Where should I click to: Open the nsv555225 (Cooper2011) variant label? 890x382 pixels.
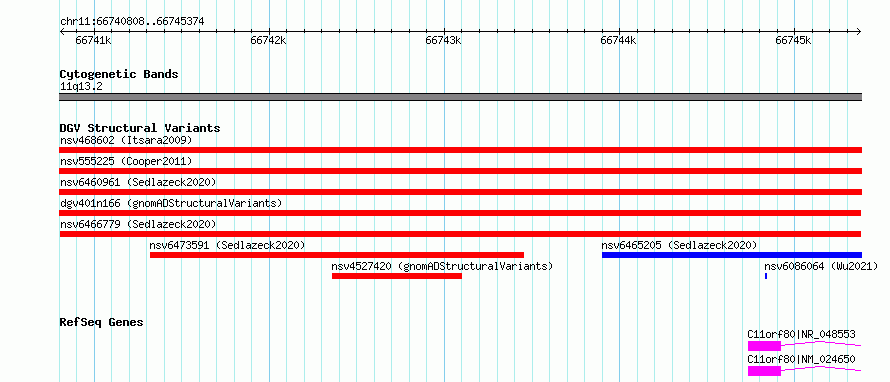point(126,161)
